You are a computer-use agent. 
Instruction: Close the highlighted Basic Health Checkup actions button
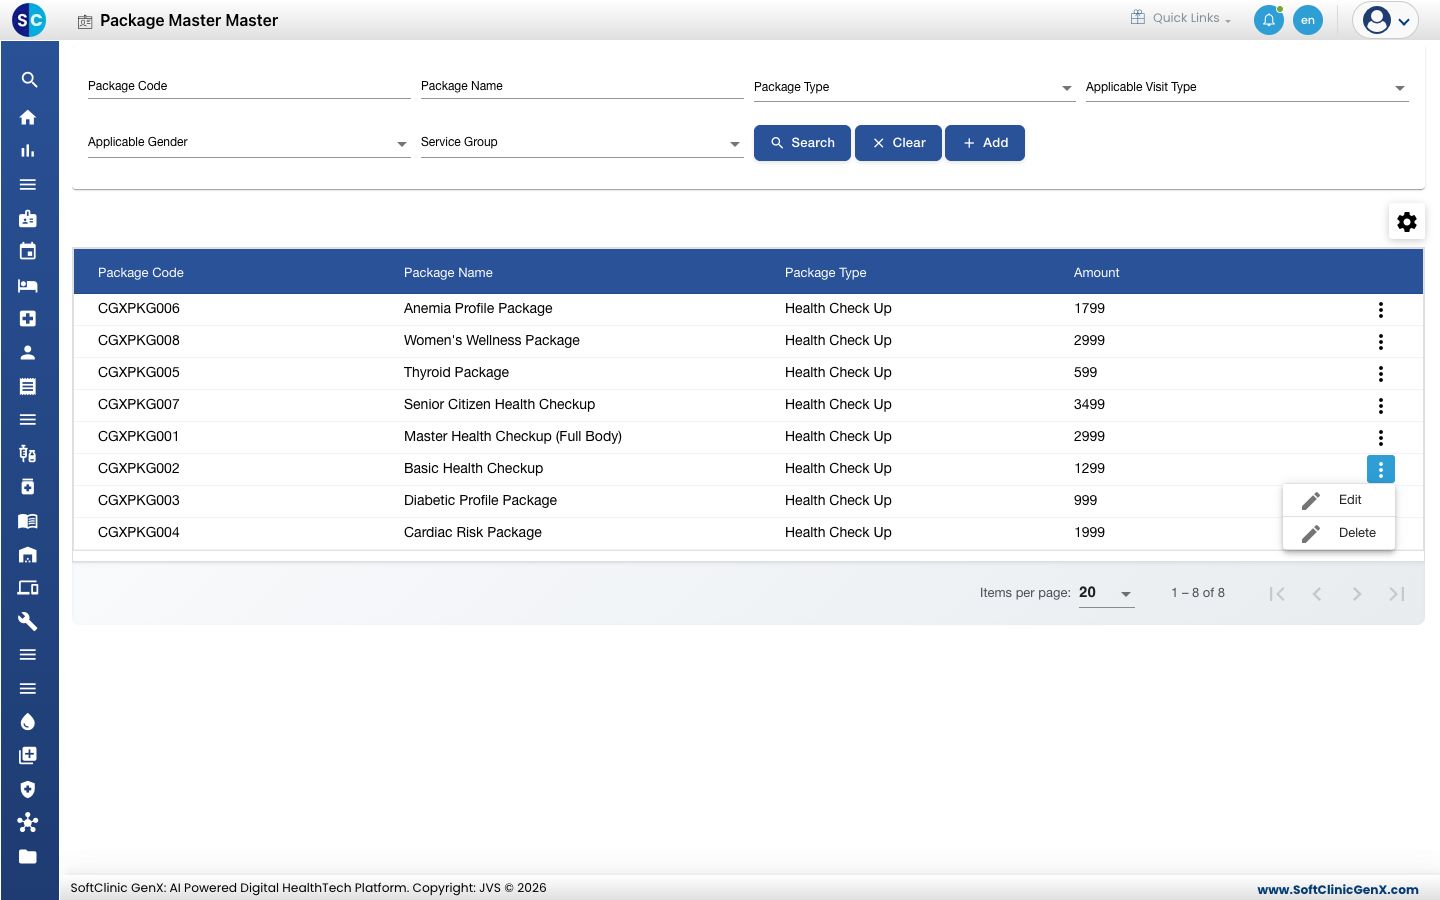click(1381, 469)
